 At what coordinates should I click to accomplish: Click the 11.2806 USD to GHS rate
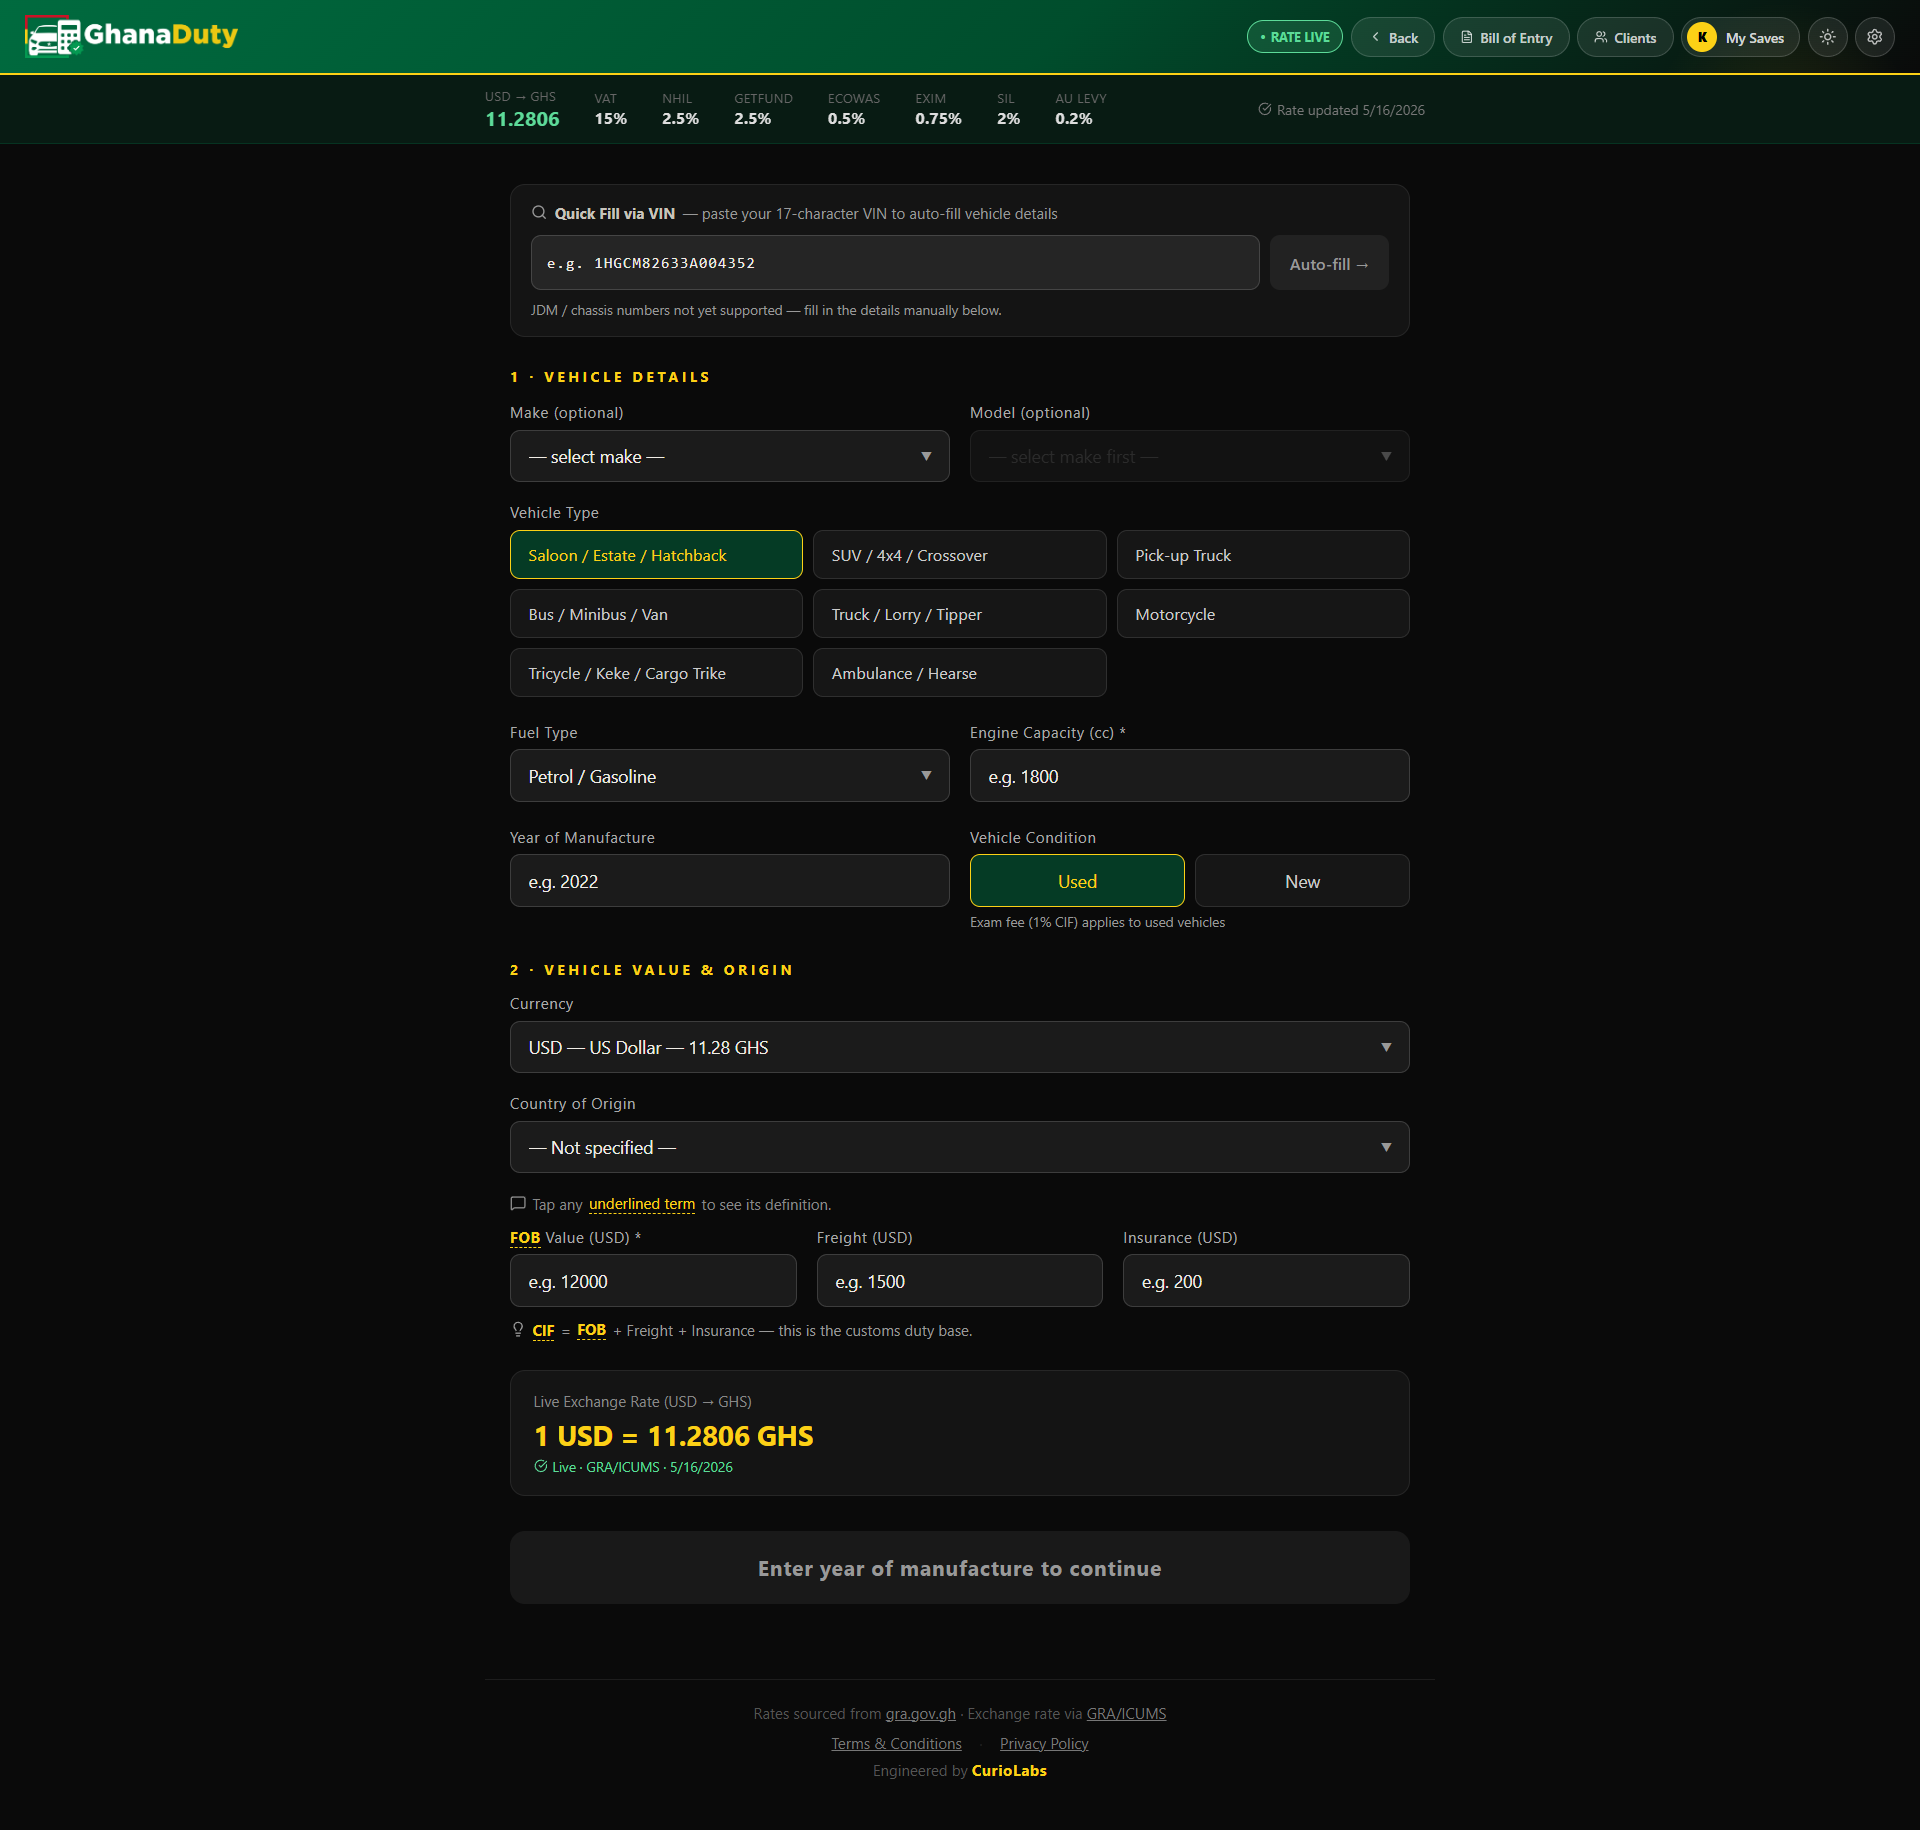click(x=522, y=119)
